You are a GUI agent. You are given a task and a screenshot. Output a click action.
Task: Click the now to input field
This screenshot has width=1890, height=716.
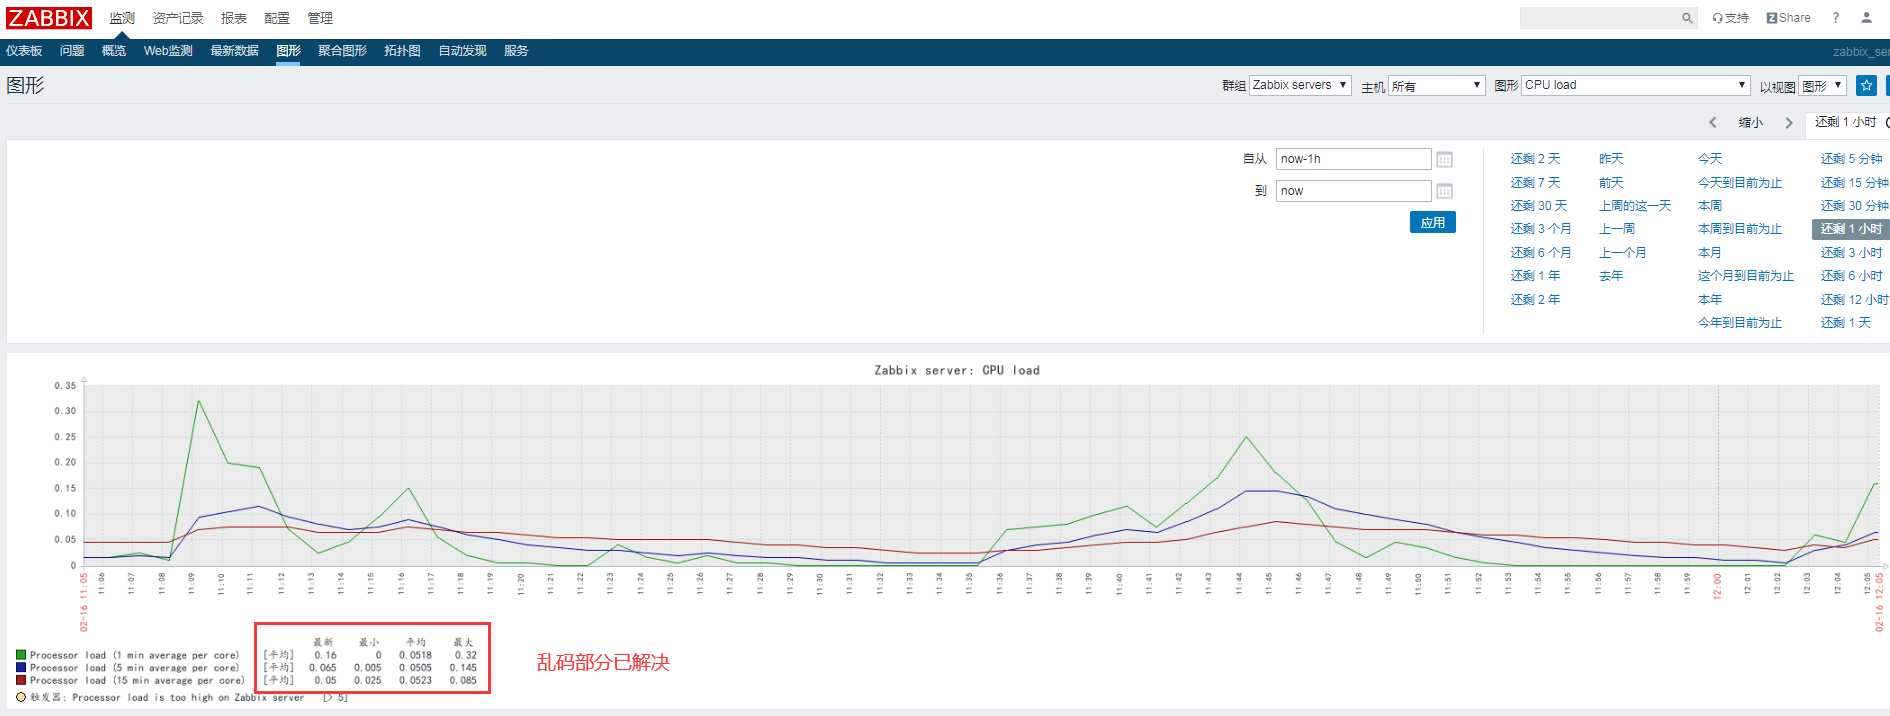tap(1353, 191)
